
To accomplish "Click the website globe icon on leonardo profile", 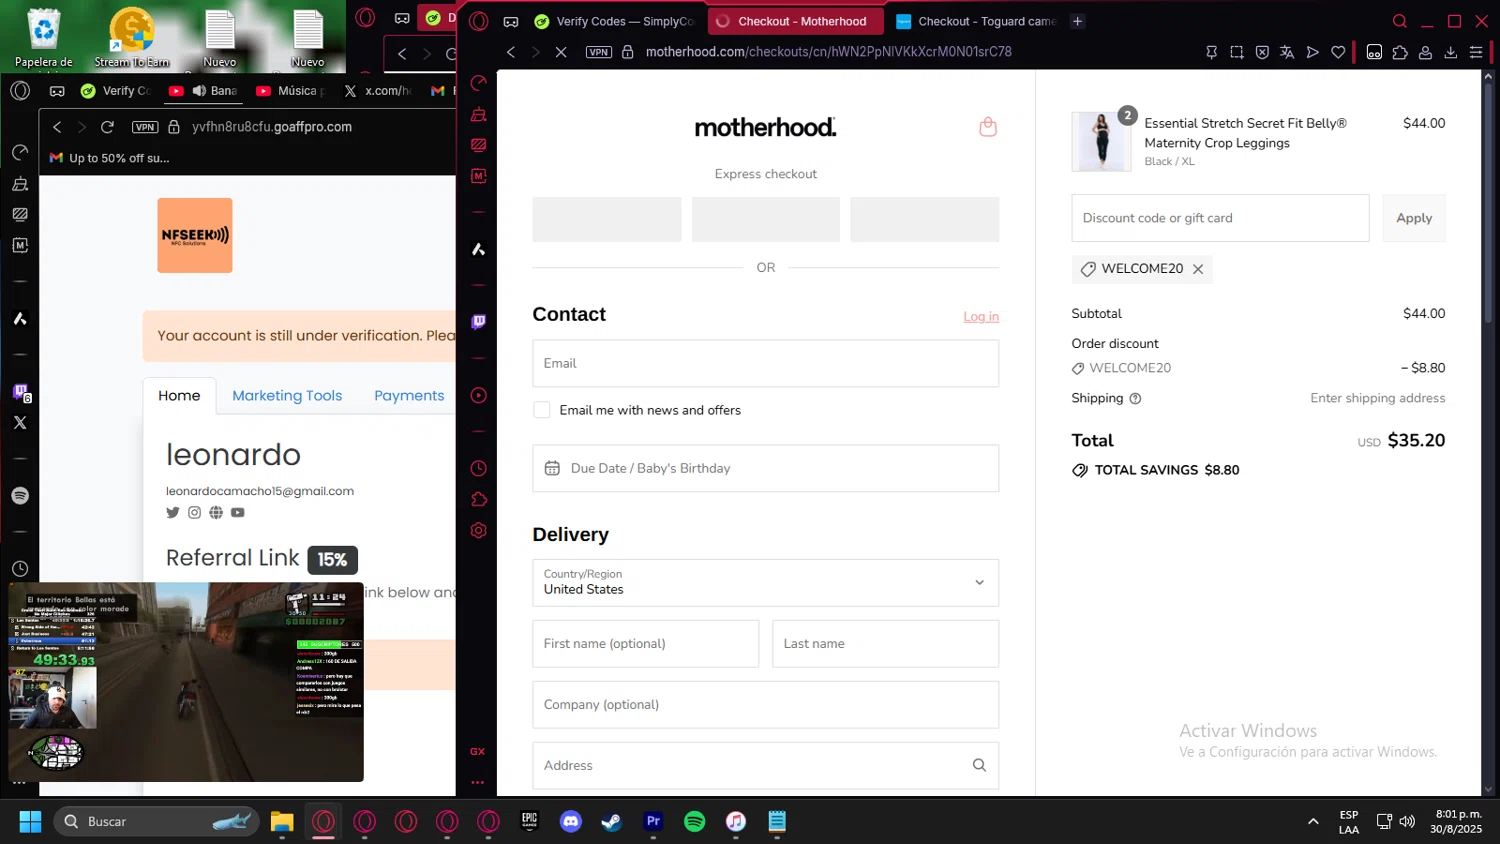I will [216, 512].
